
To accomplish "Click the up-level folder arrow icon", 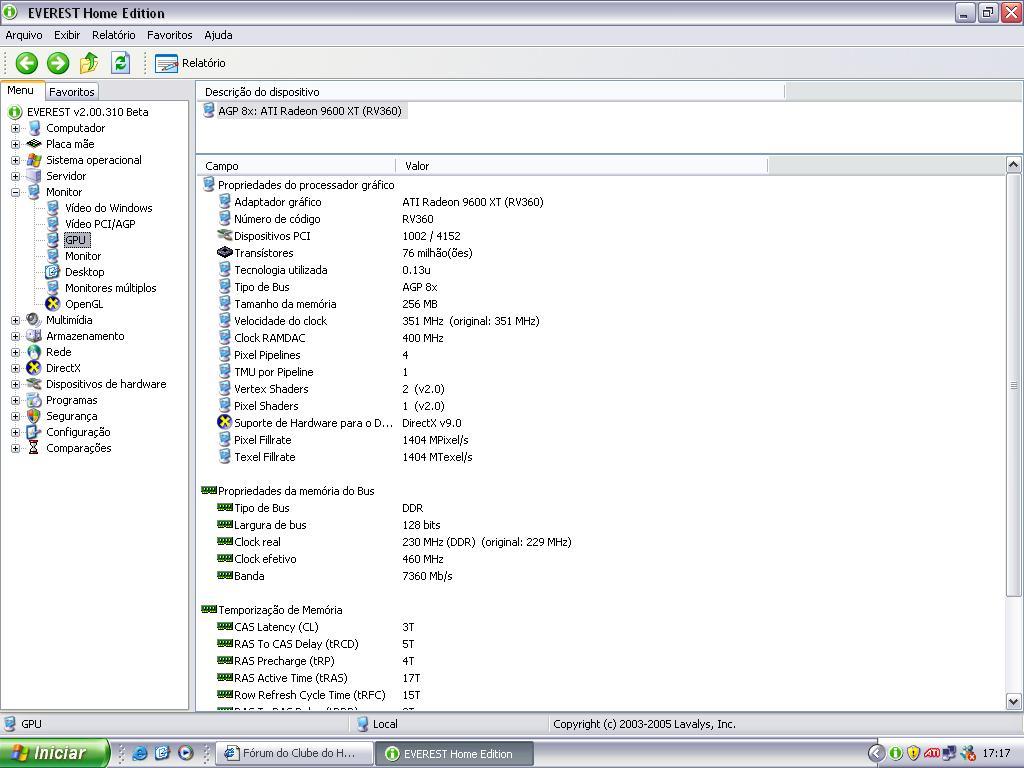I will (89, 63).
